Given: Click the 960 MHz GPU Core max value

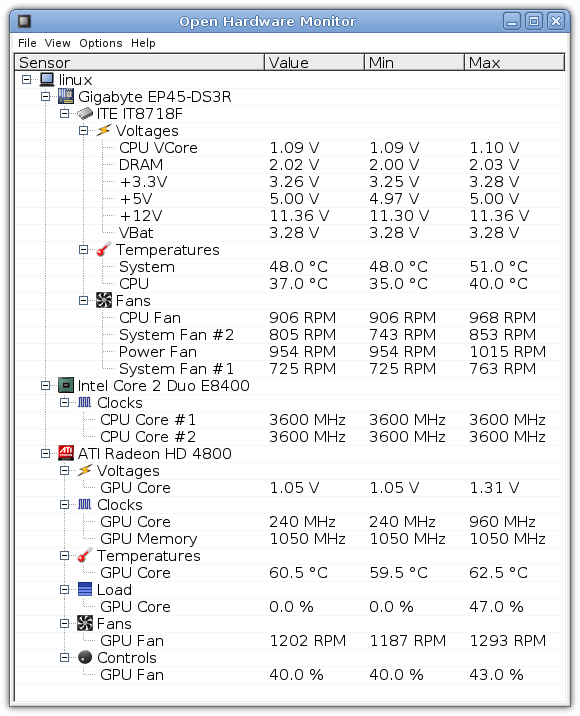Looking at the screenshot, I should coord(502,521).
